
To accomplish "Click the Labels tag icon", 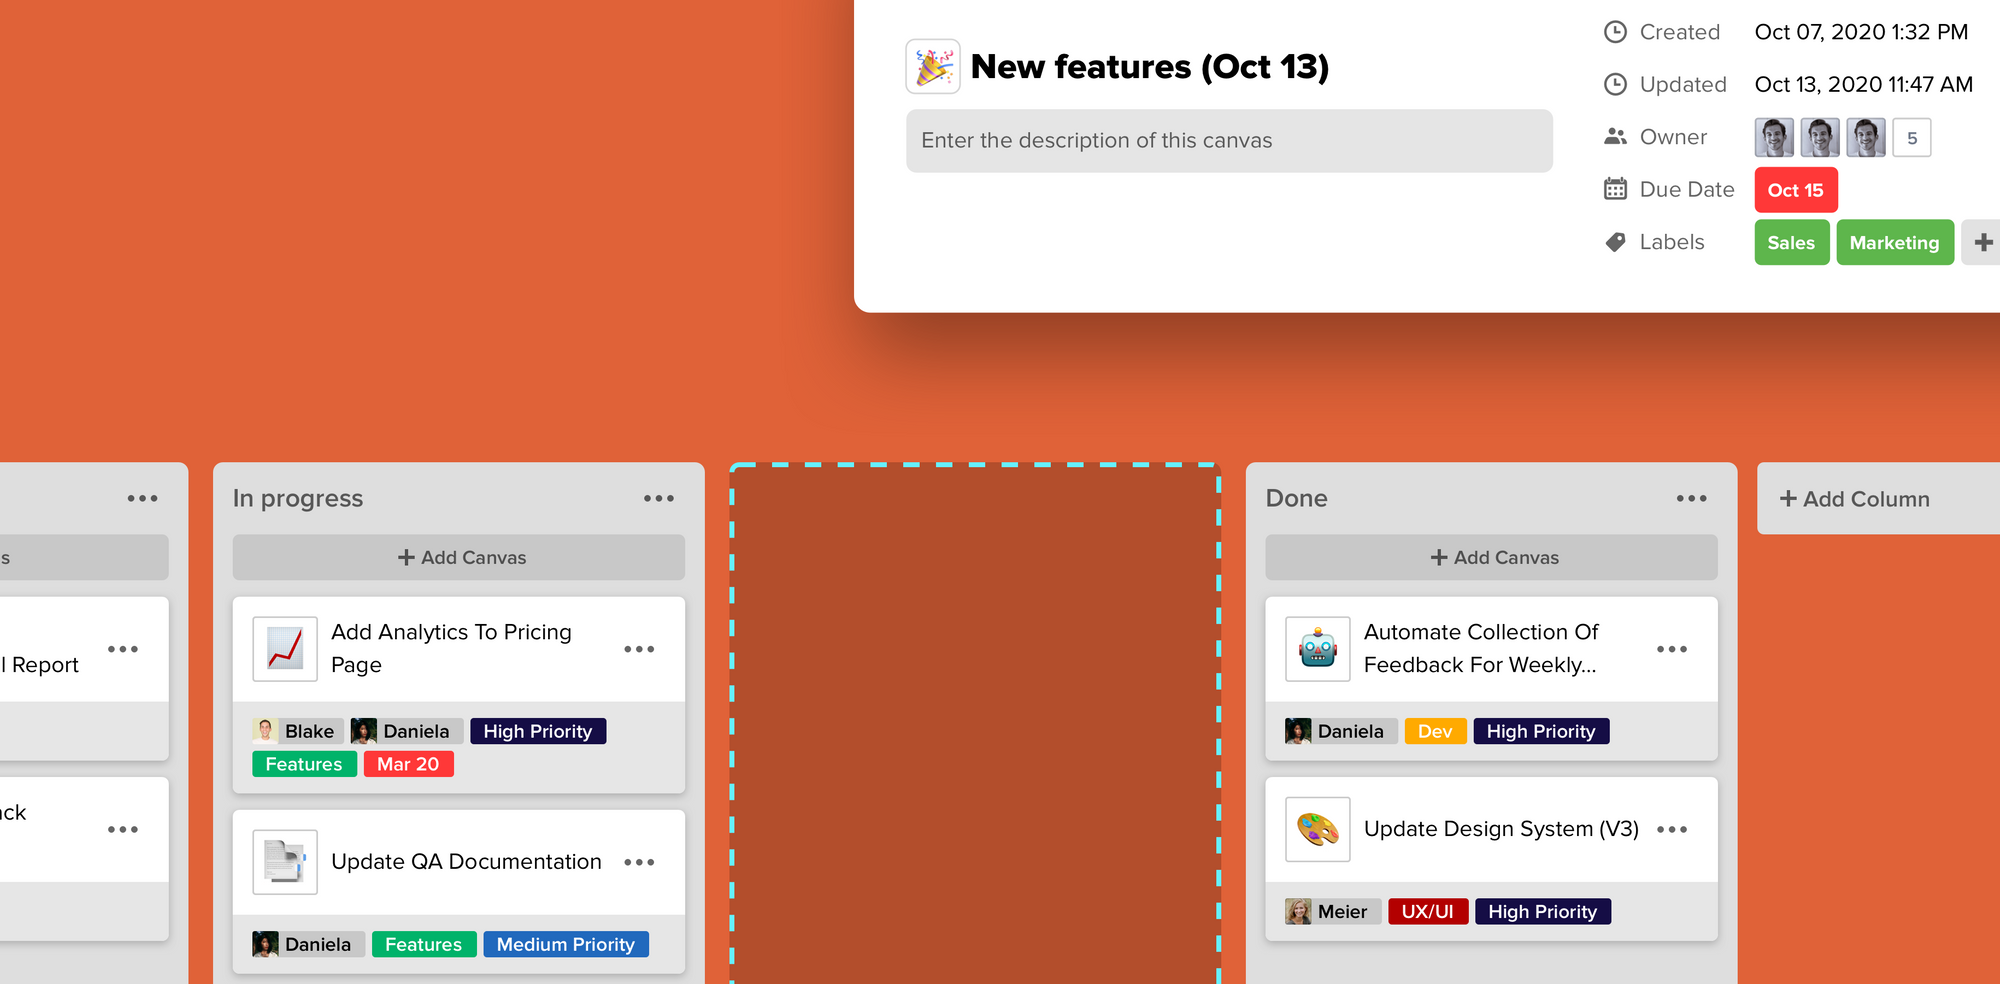I will coord(1615,242).
